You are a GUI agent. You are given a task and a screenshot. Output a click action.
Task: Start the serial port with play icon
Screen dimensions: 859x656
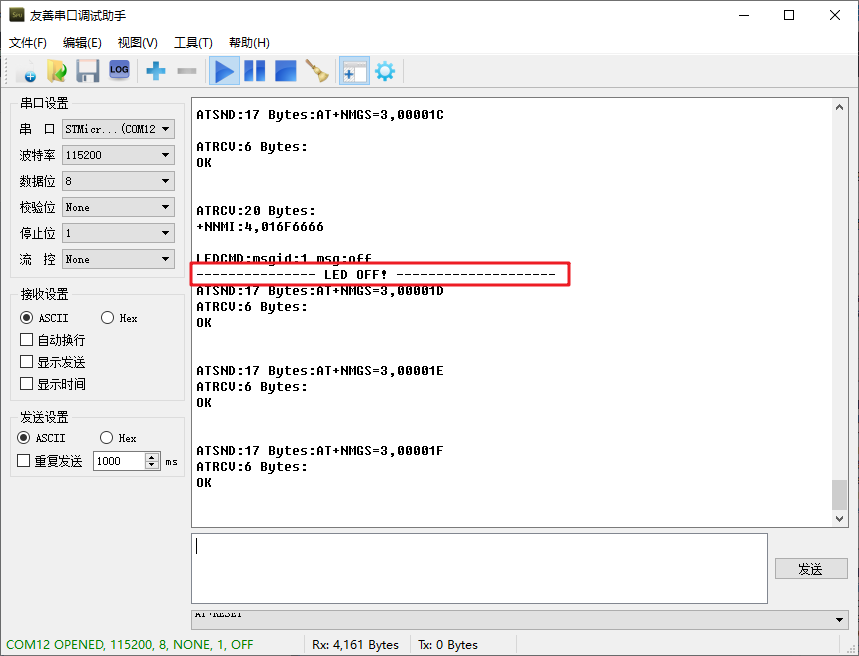[224, 71]
